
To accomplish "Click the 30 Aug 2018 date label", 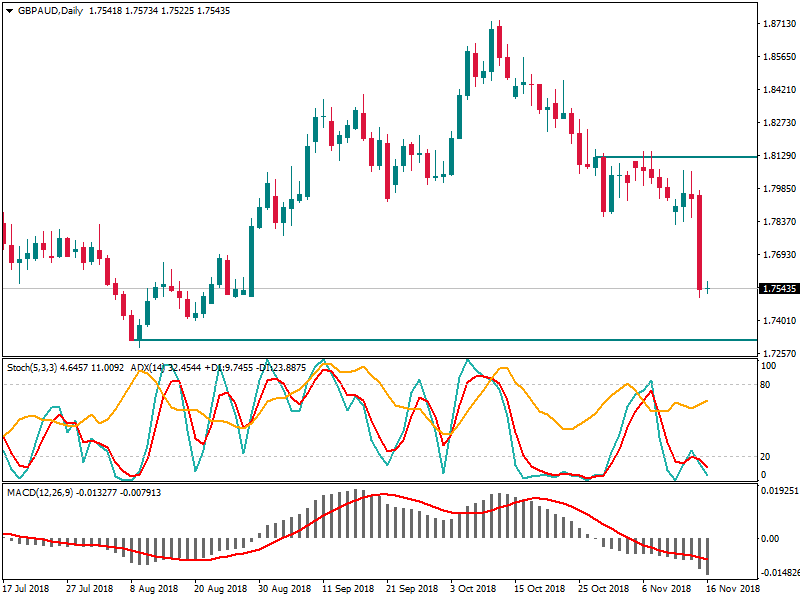I will pos(284,589).
